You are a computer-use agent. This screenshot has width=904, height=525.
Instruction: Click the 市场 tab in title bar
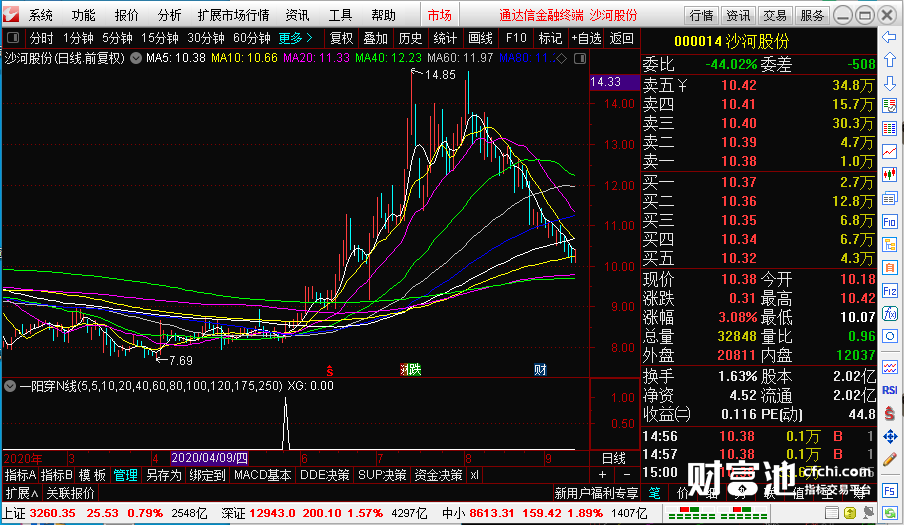pos(439,15)
